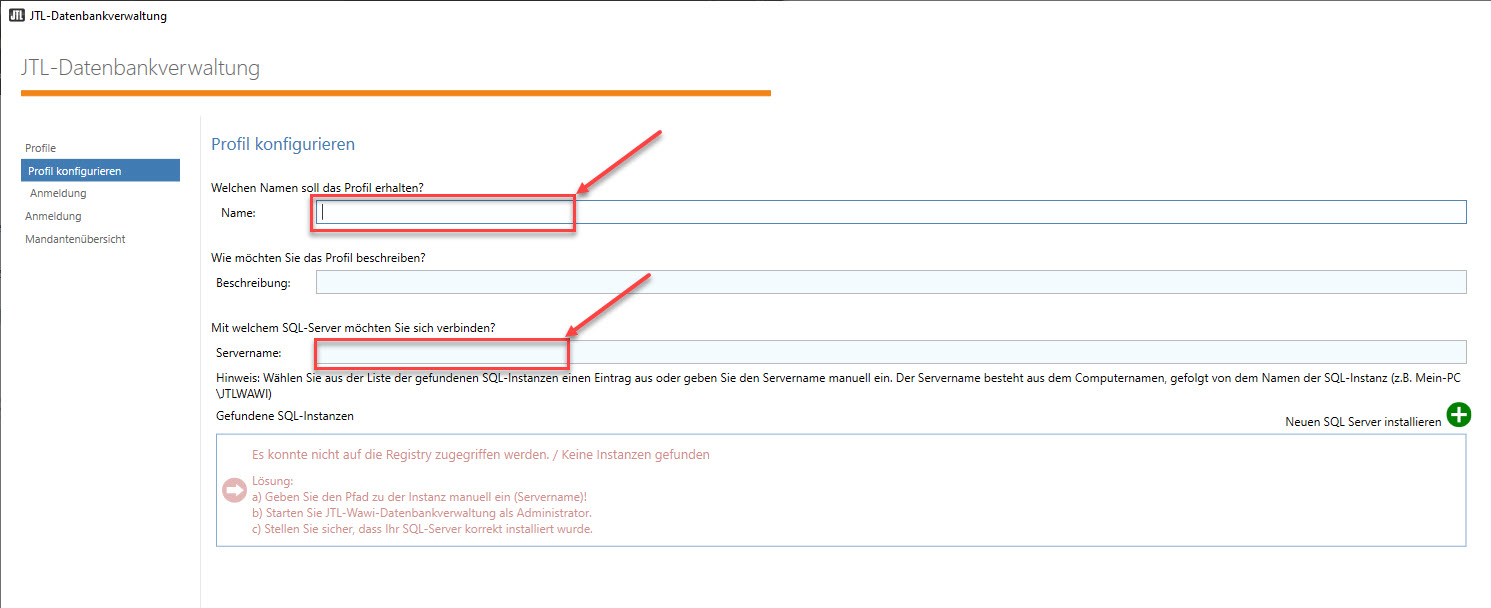Open Mandantenübersicht in sidebar

click(x=75, y=239)
